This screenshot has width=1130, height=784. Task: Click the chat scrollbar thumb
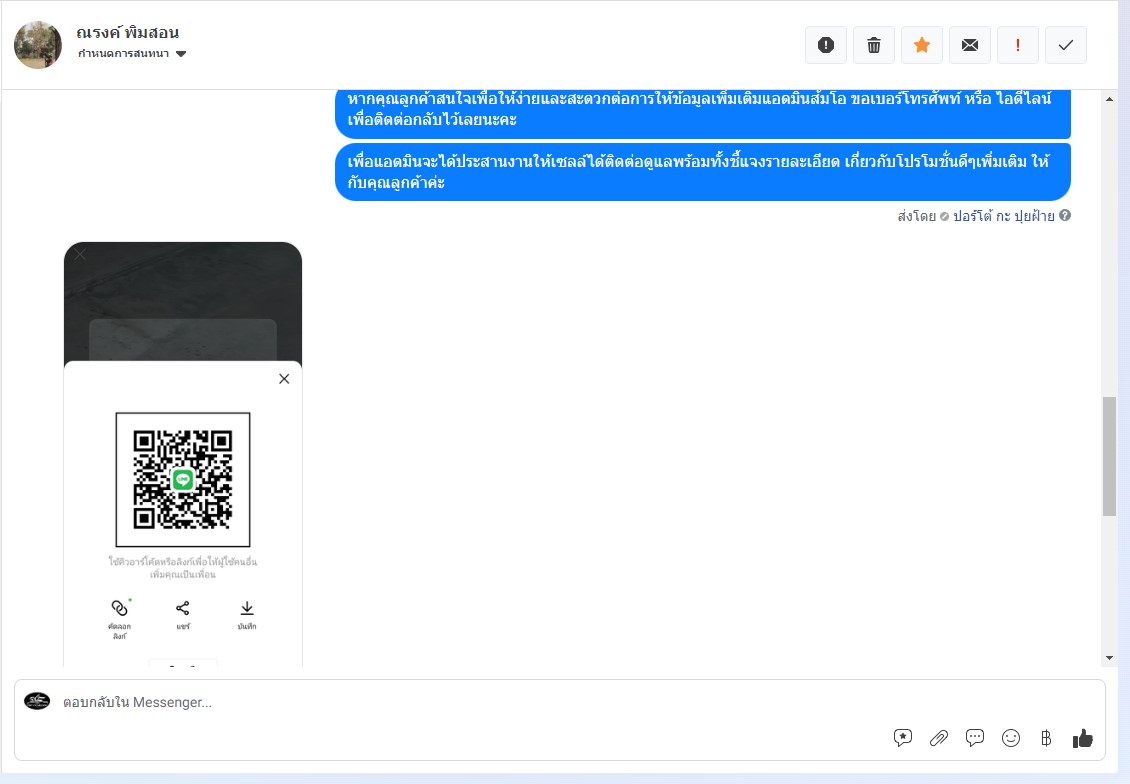[1109, 456]
